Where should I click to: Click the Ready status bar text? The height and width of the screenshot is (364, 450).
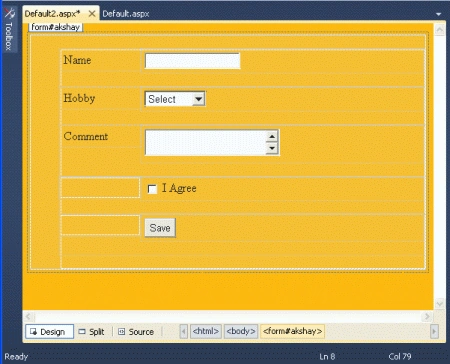pyautogui.click(x=16, y=357)
